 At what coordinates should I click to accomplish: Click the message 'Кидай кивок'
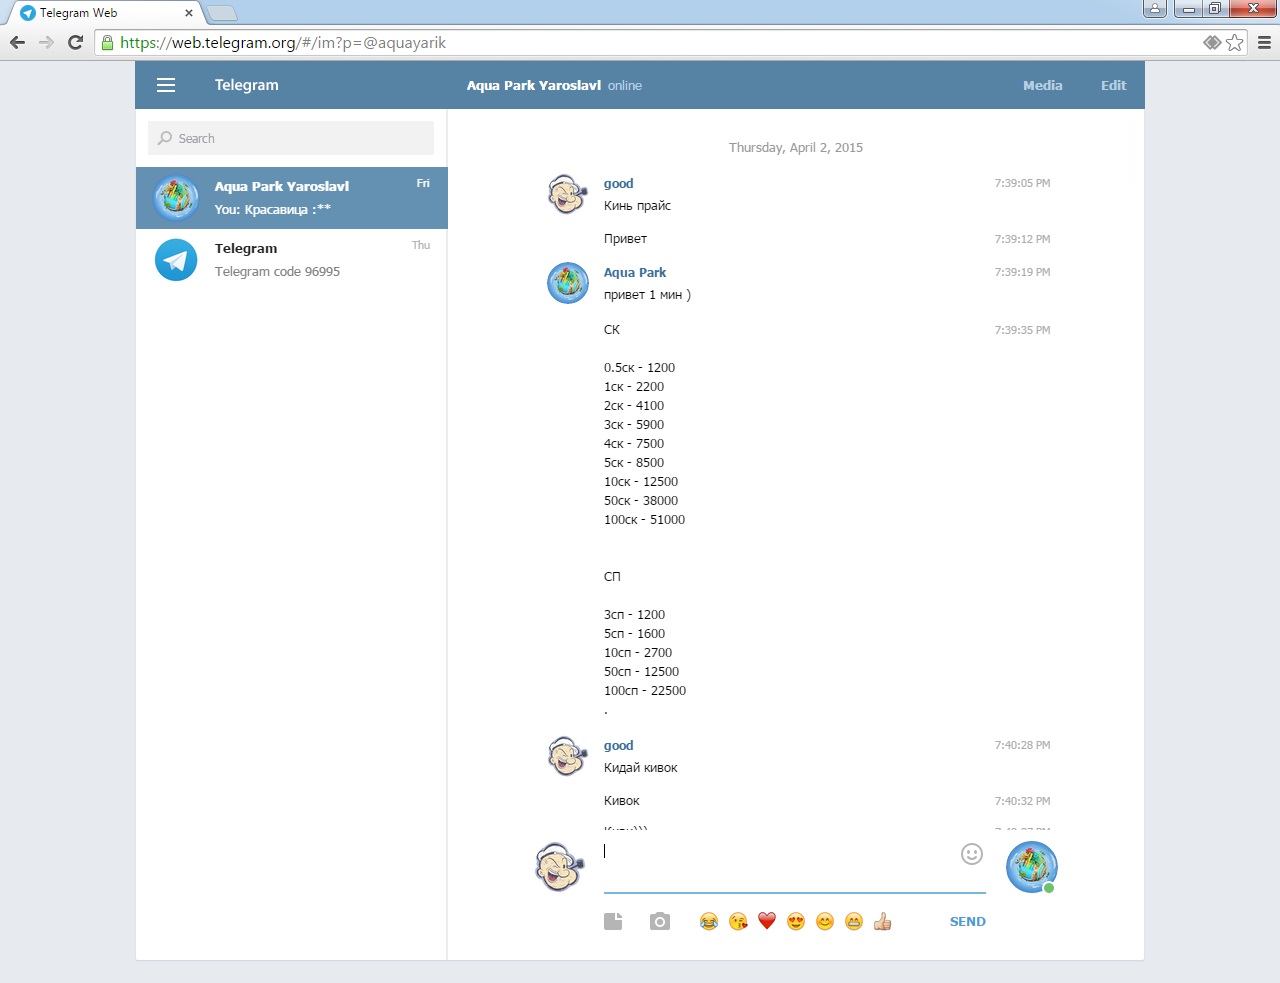[640, 767]
